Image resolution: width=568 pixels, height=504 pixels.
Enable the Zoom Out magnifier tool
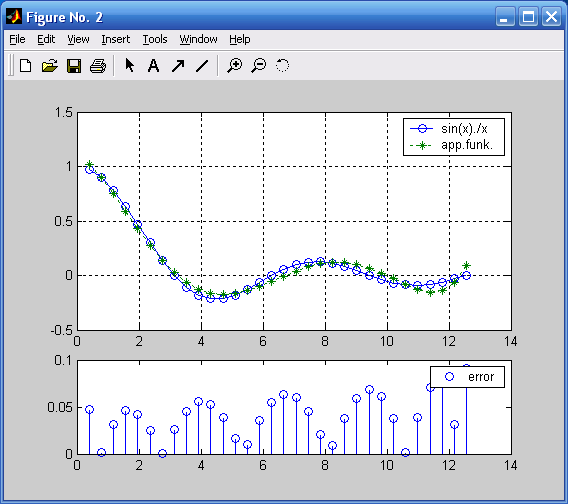click(x=259, y=66)
